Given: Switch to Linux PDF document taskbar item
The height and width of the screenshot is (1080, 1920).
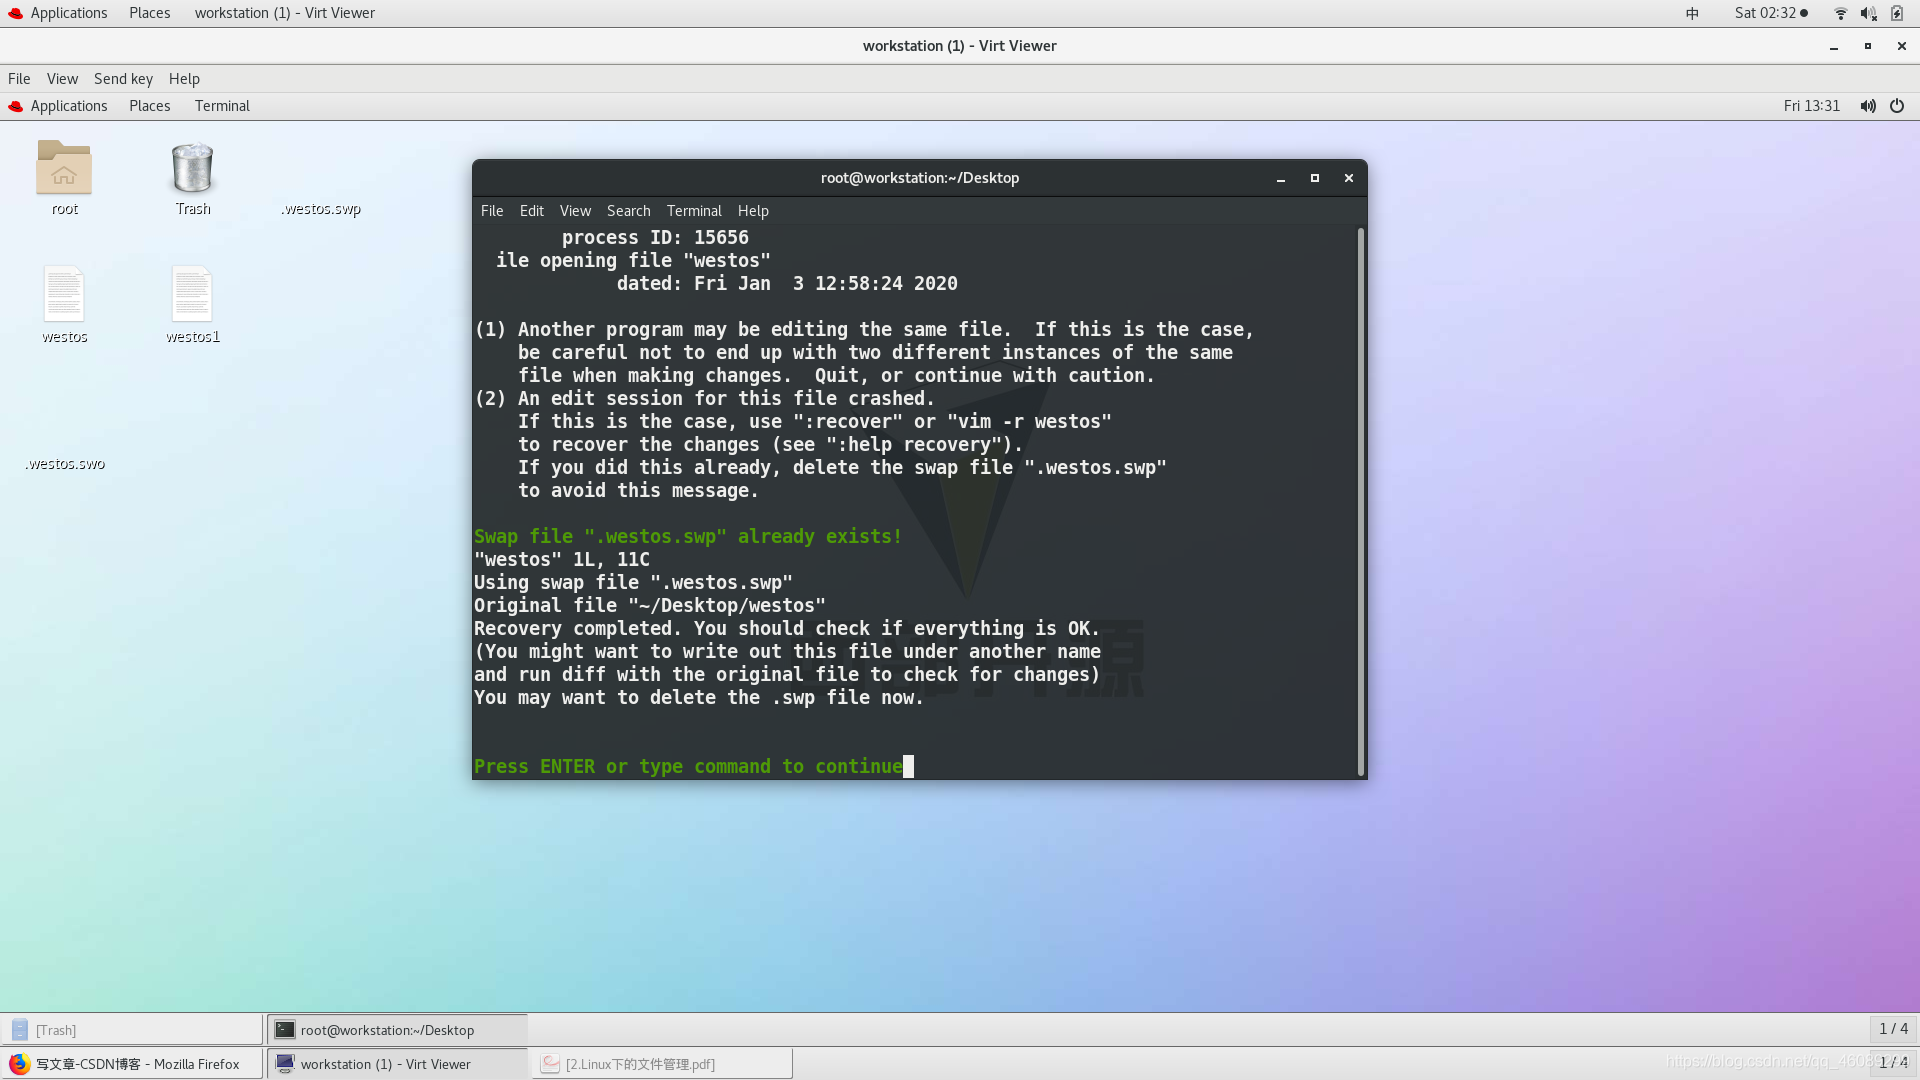Looking at the screenshot, I should (662, 1064).
